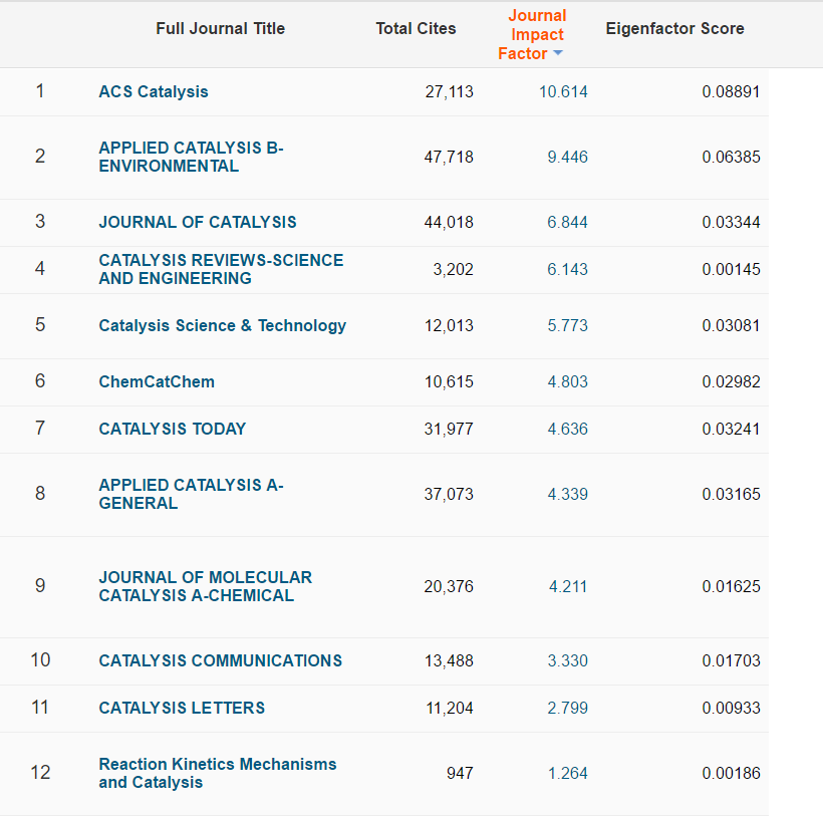Open Journal of Molecular Catalysis A-Chemical link
This screenshot has height=817, width=823.
coord(205,586)
